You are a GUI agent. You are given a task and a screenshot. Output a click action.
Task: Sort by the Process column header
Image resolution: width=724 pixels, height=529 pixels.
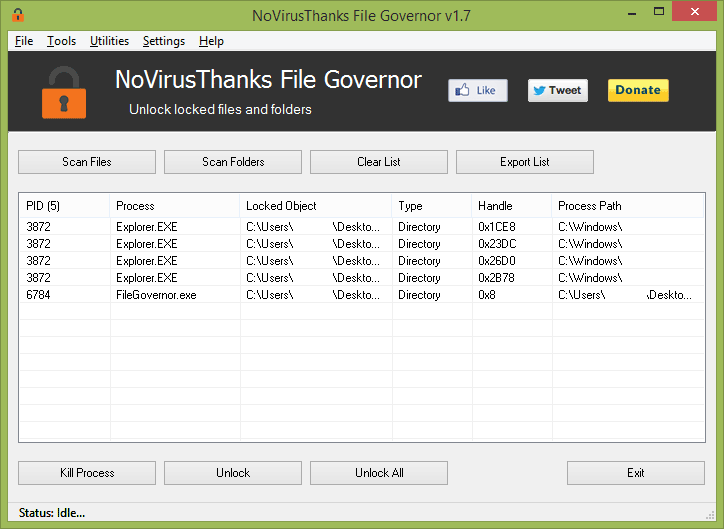[175, 206]
